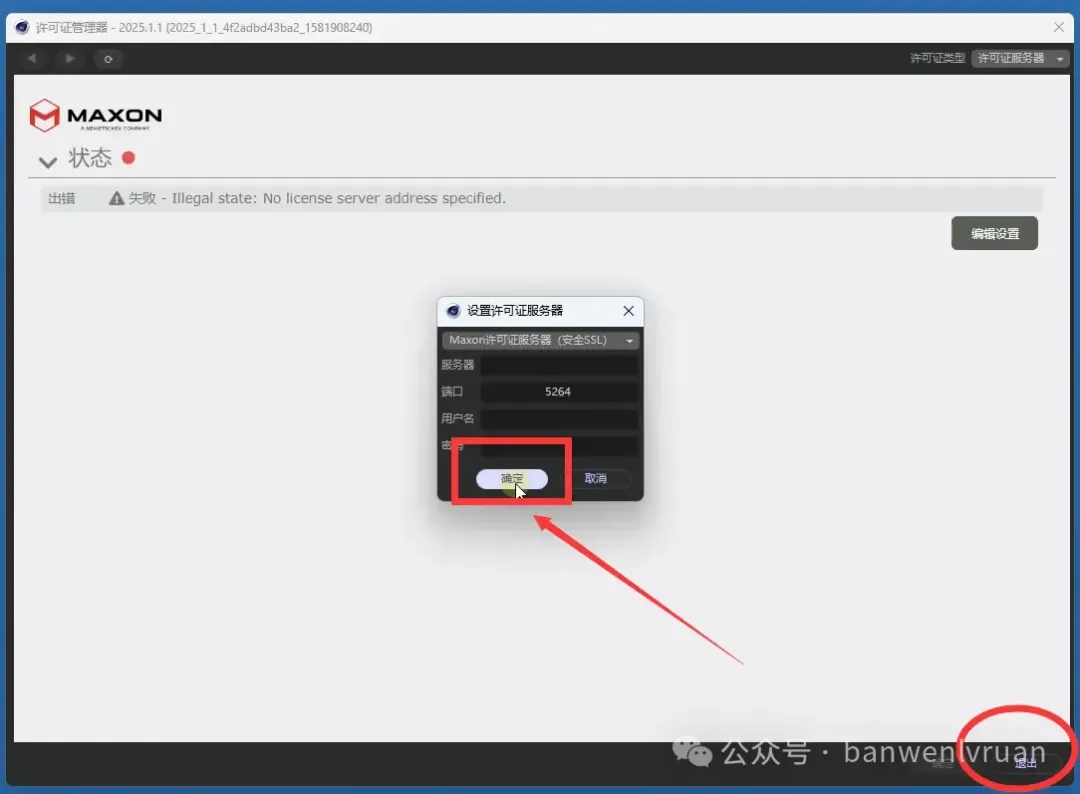
Task: Click the 状态 heading text
Action: pyautogui.click(x=90, y=158)
